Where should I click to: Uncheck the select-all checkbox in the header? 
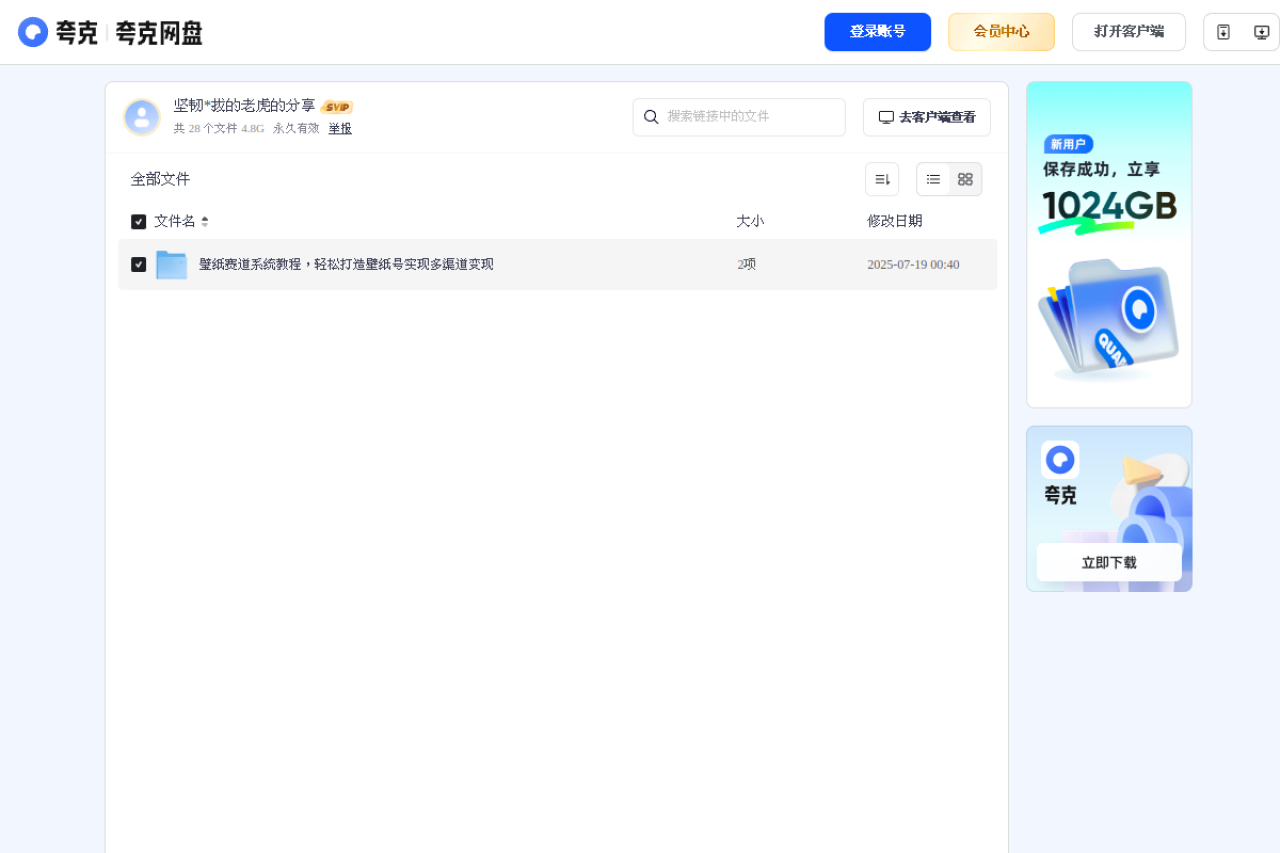[138, 221]
